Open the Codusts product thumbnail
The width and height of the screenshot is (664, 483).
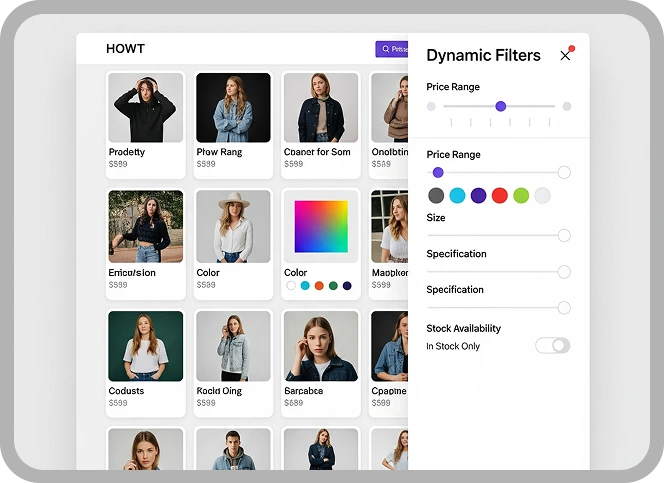tap(146, 346)
